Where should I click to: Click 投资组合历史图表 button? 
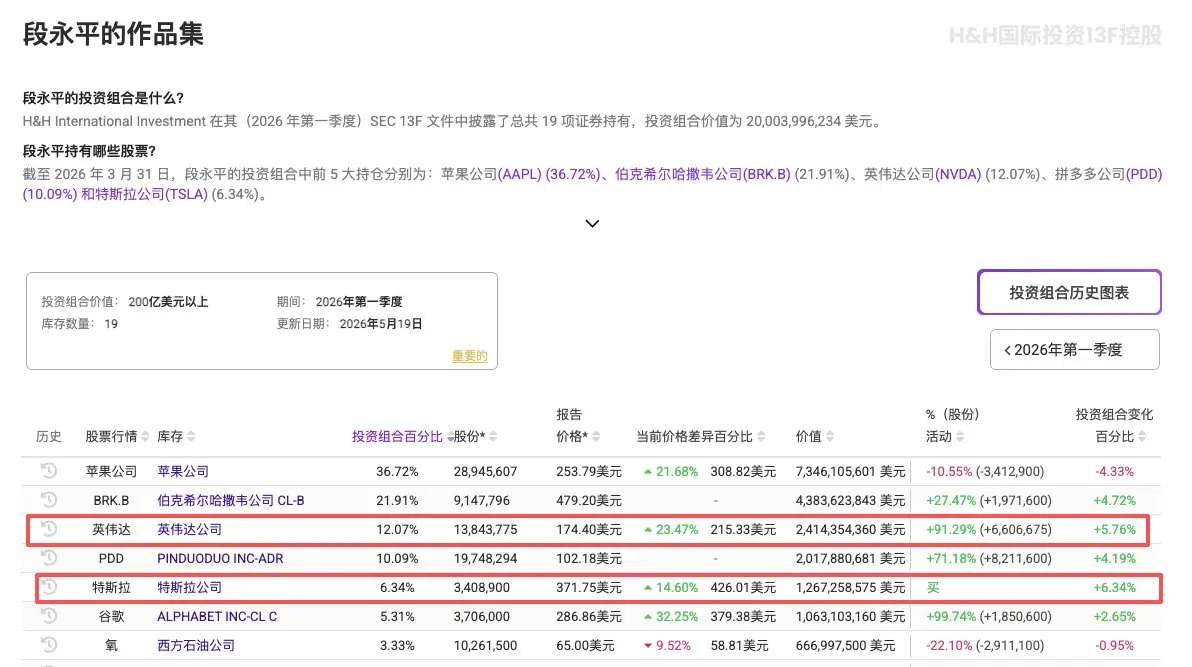pyautogui.click(x=1069, y=292)
